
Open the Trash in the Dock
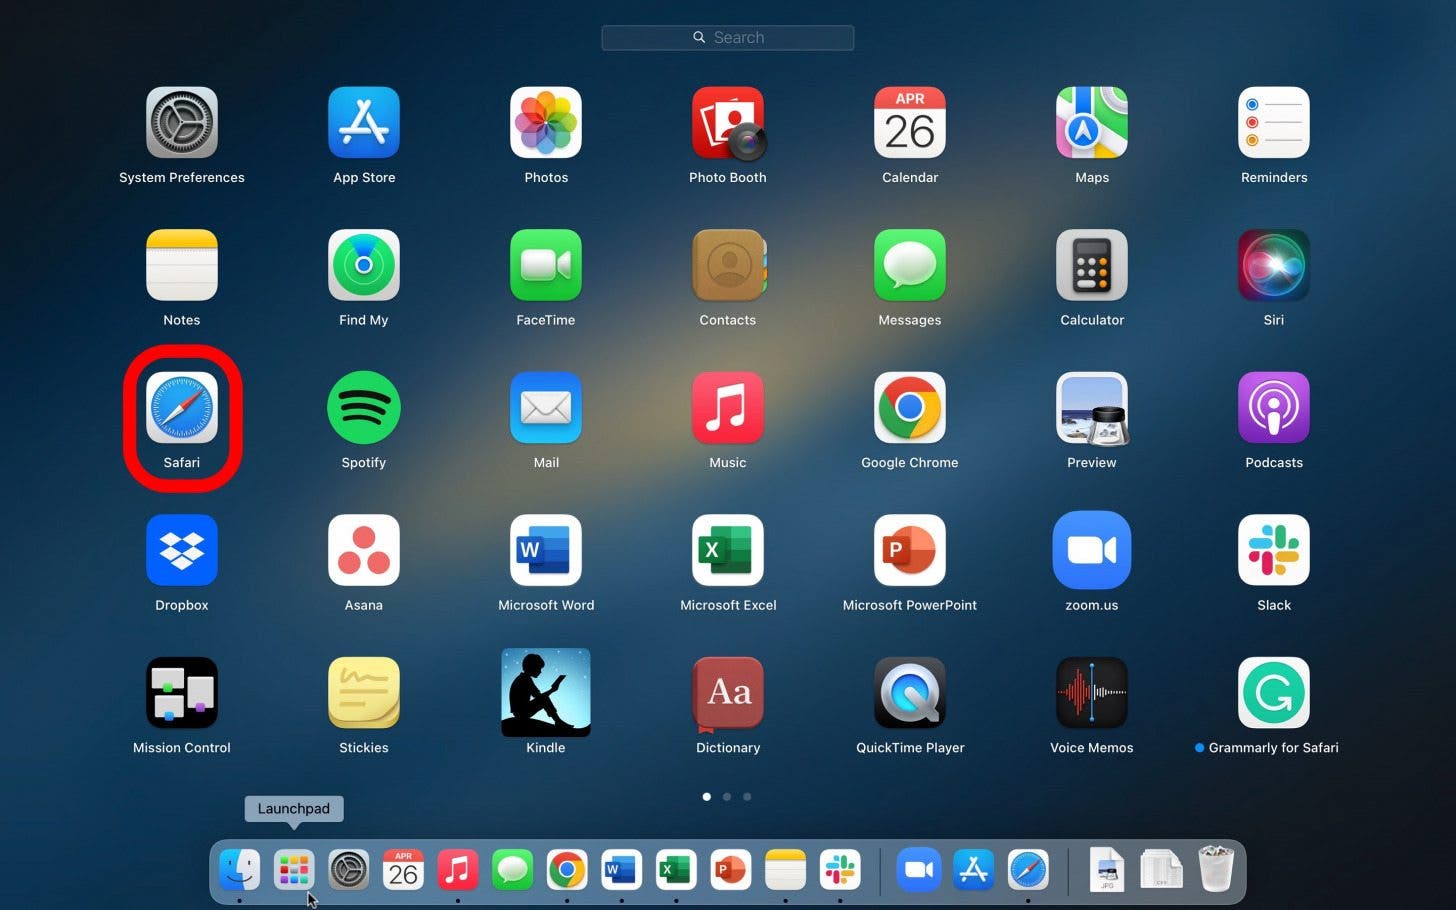pyautogui.click(x=1216, y=869)
